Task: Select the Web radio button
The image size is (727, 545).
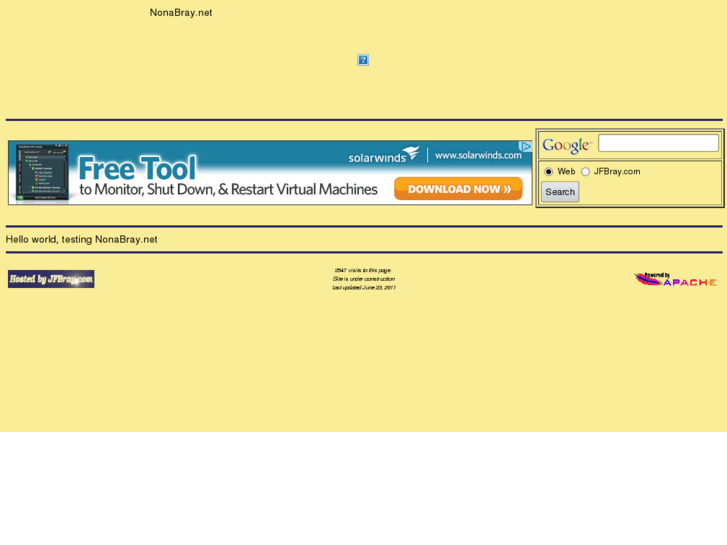Action: coord(548,172)
